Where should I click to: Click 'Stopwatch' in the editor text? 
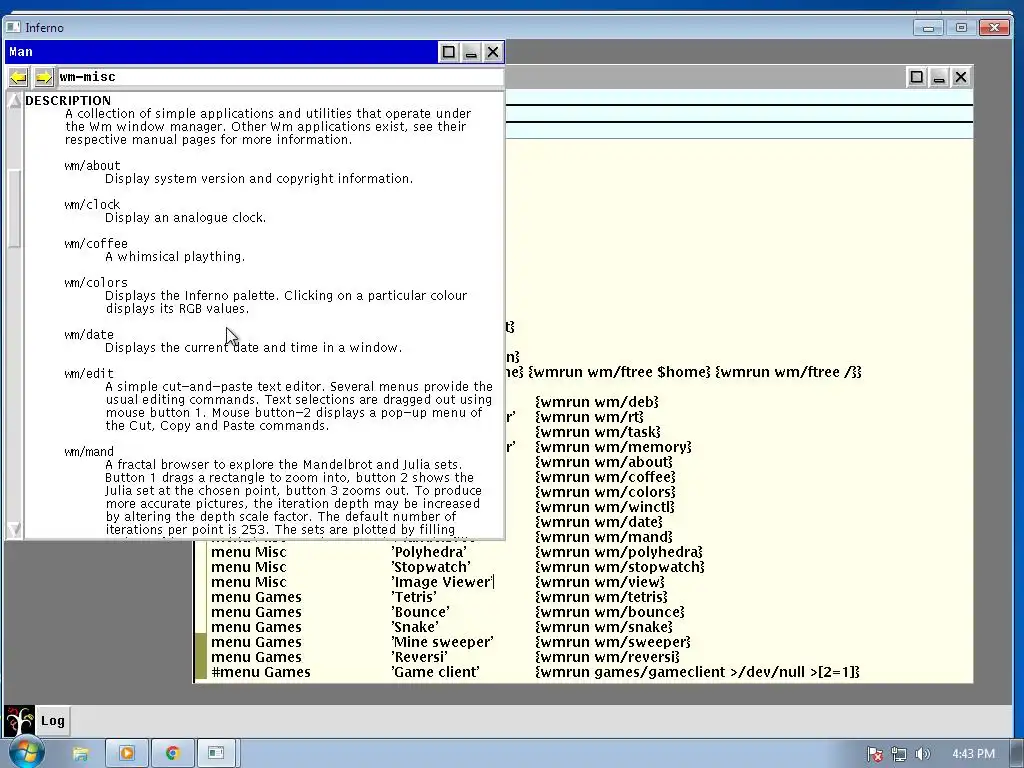431,568
